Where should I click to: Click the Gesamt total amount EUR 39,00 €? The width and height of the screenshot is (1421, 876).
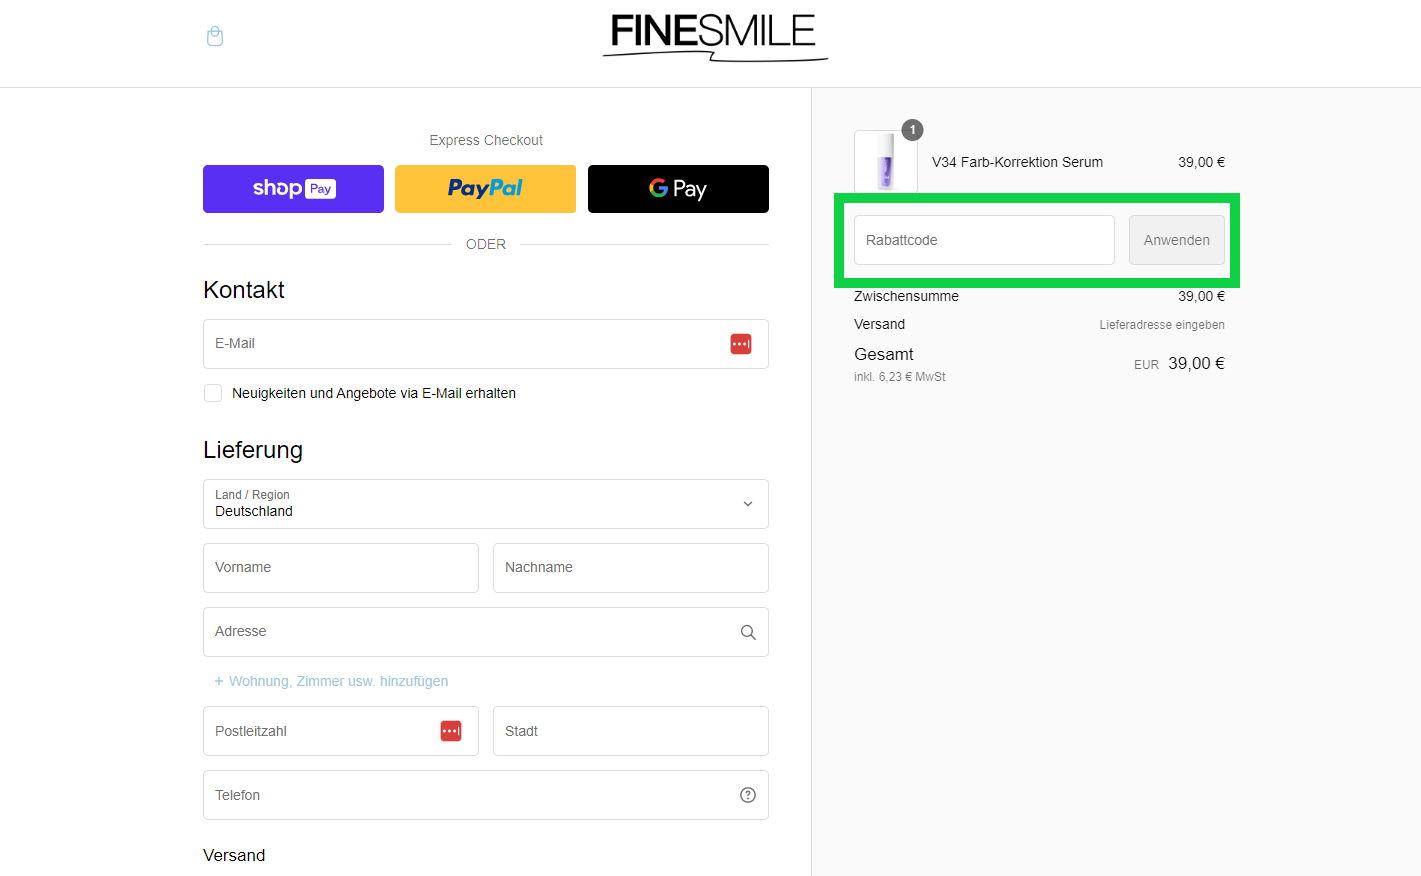[1179, 364]
